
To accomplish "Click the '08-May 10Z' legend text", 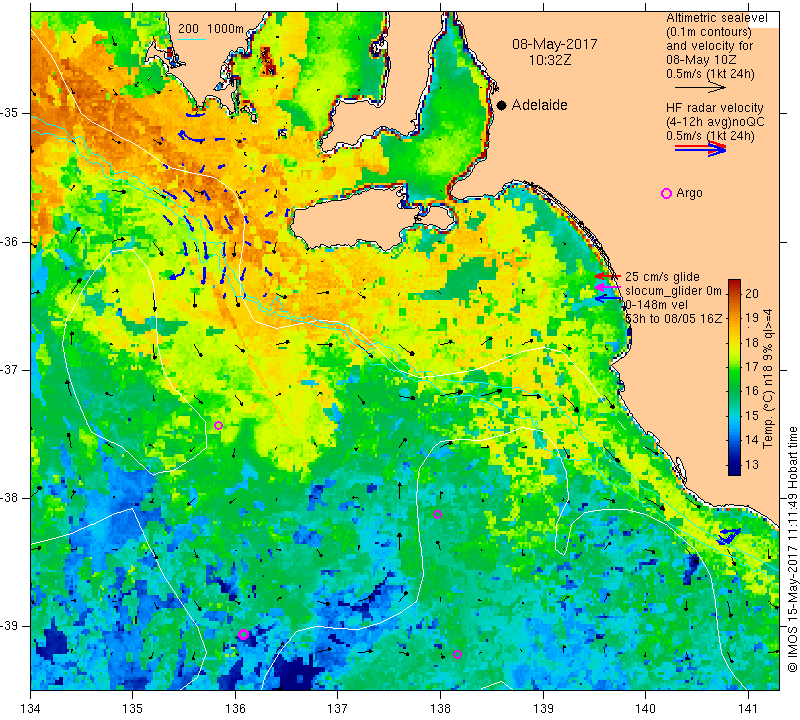I will tap(699, 60).
